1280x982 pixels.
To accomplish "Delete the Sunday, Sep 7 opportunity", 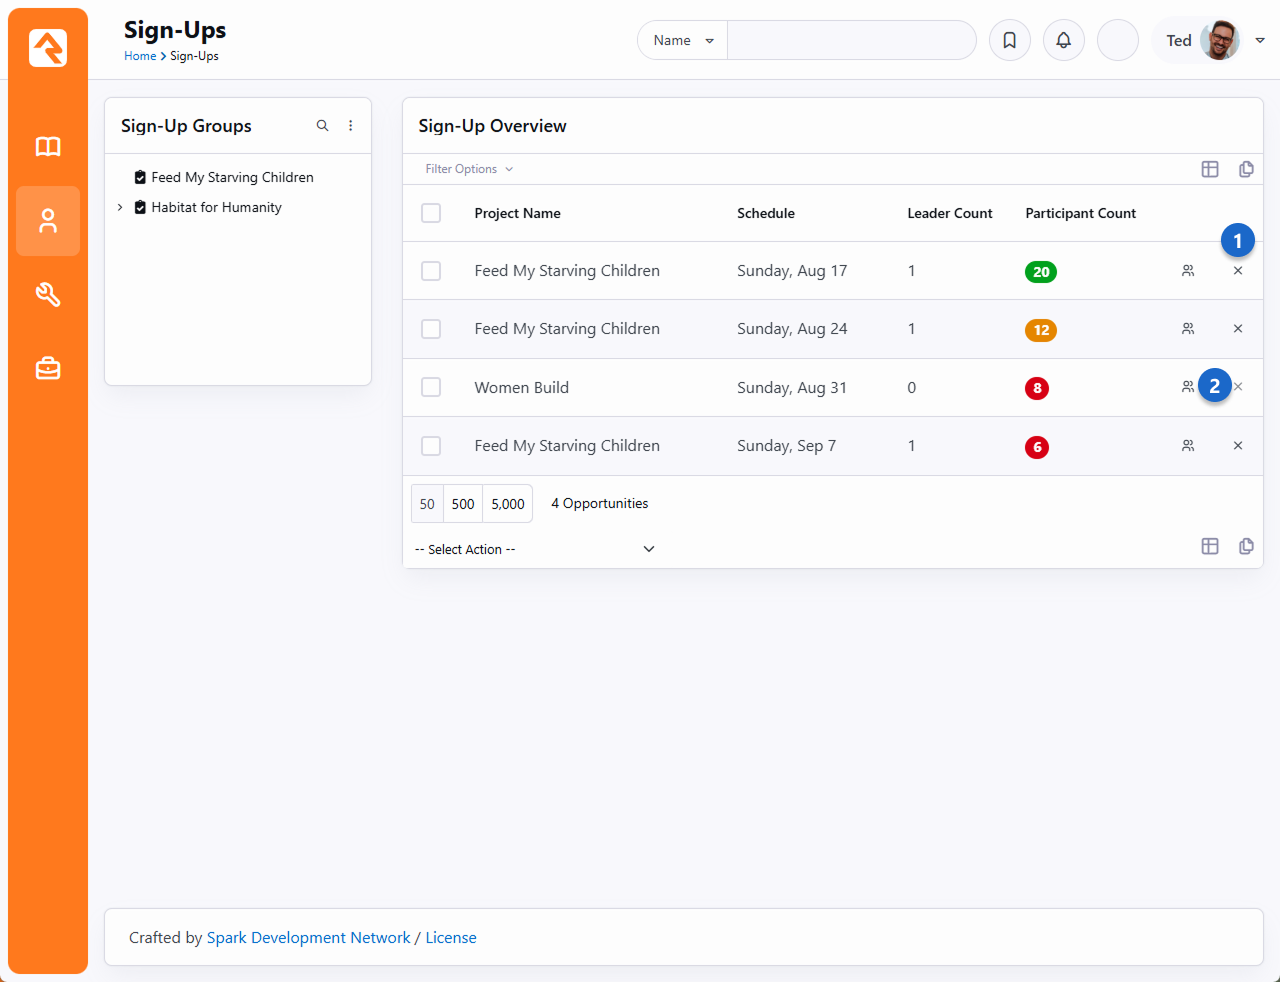I will (x=1237, y=446).
